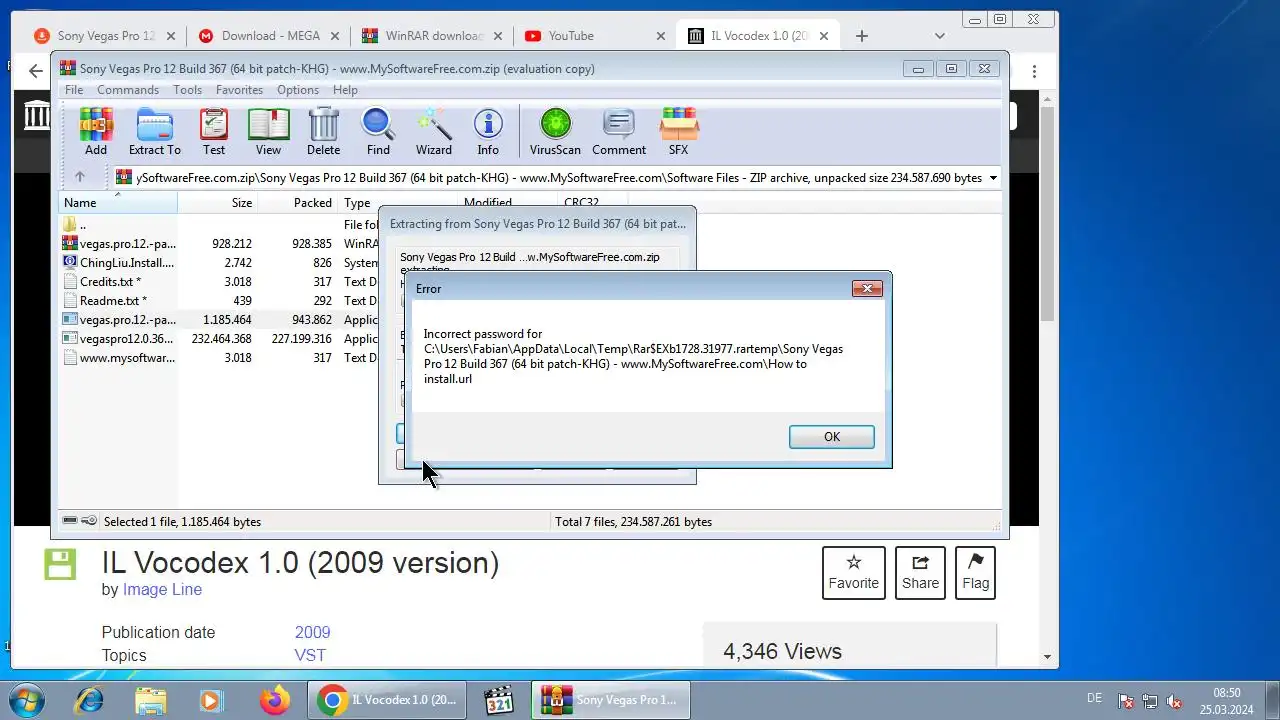Click the Info toolbar icon
1280x720 pixels.
(x=488, y=132)
